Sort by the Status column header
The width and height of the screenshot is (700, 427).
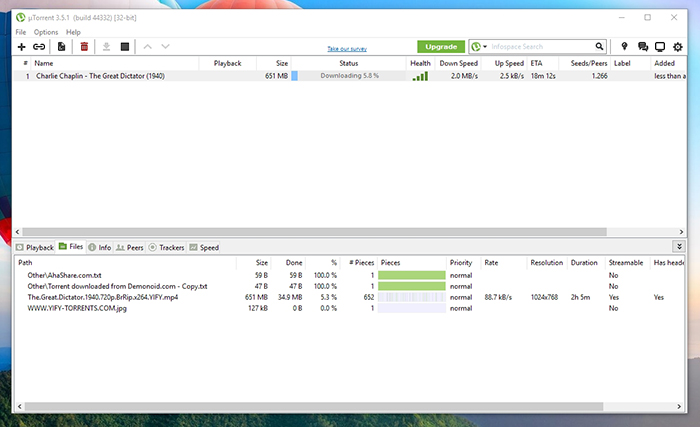(x=348, y=63)
